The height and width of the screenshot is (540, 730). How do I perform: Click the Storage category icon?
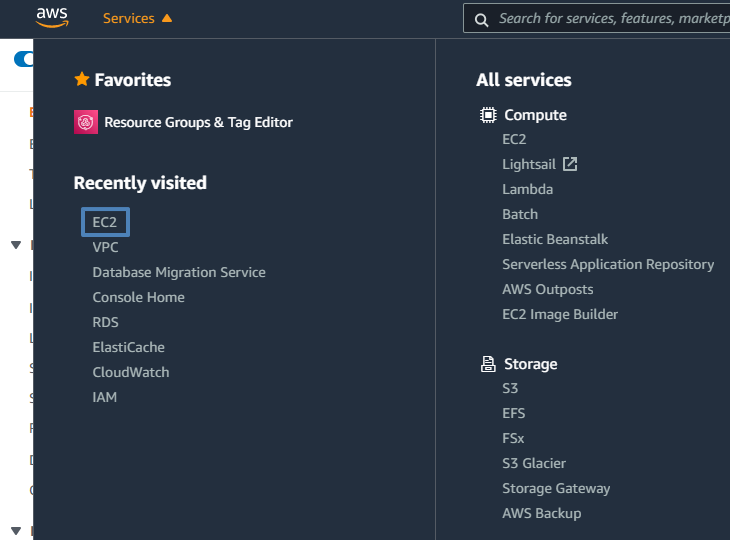pos(488,364)
